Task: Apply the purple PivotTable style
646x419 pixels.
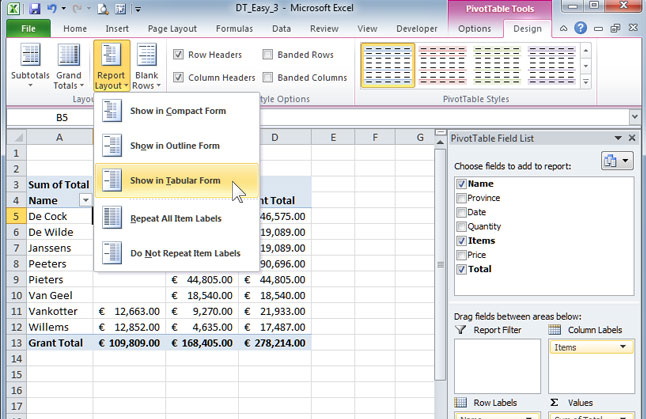Action: (552, 66)
